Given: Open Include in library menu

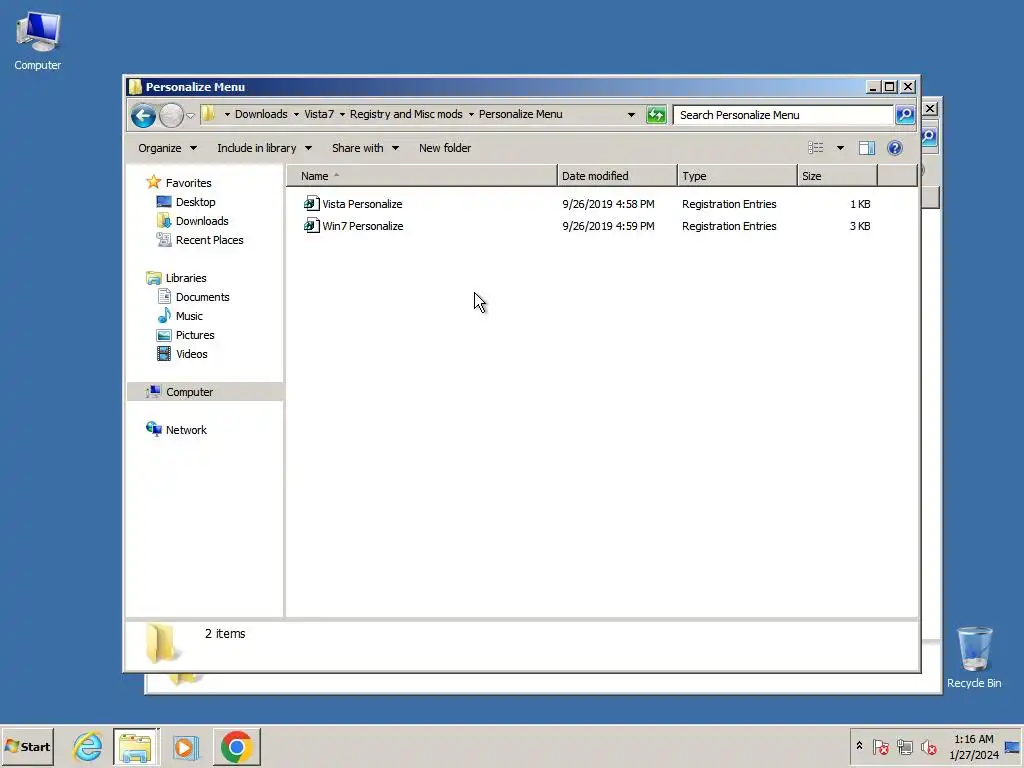Looking at the screenshot, I should pos(264,148).
